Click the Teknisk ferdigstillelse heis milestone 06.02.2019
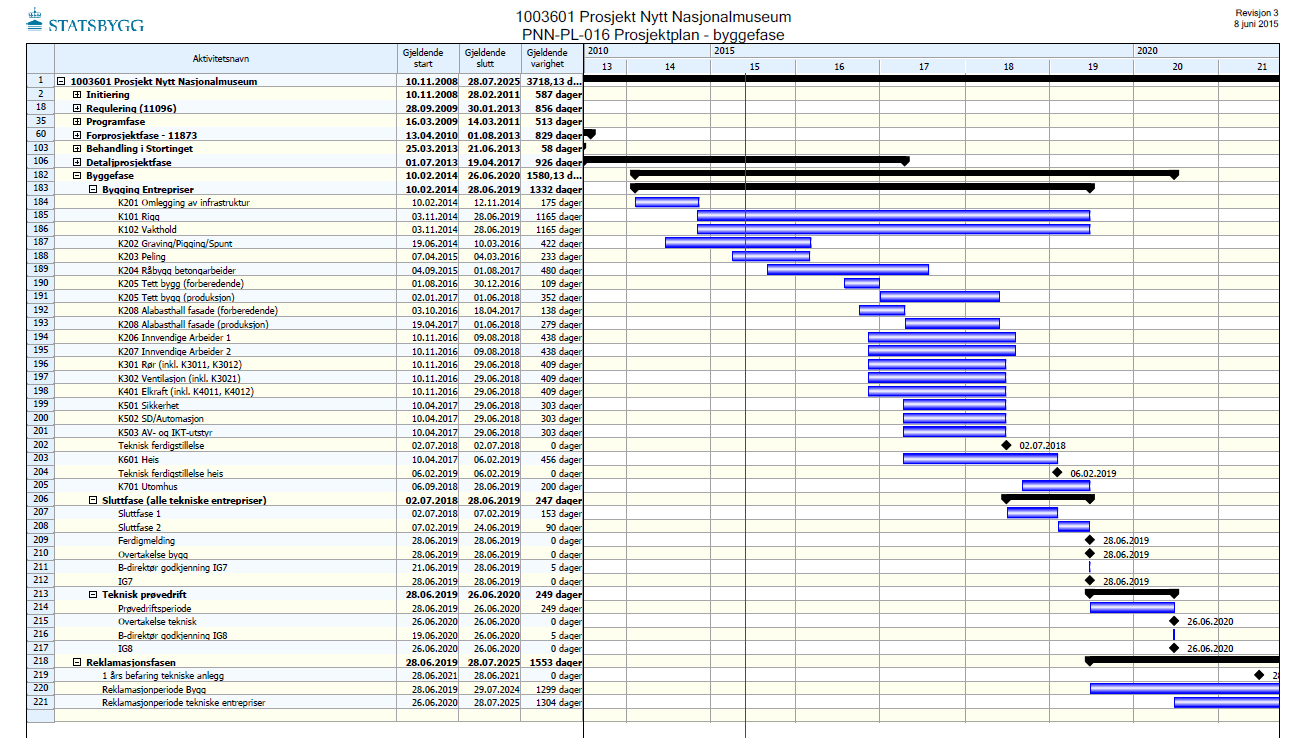Image resolution: width=1294 pixels, height=738 pixels. 1057,473
